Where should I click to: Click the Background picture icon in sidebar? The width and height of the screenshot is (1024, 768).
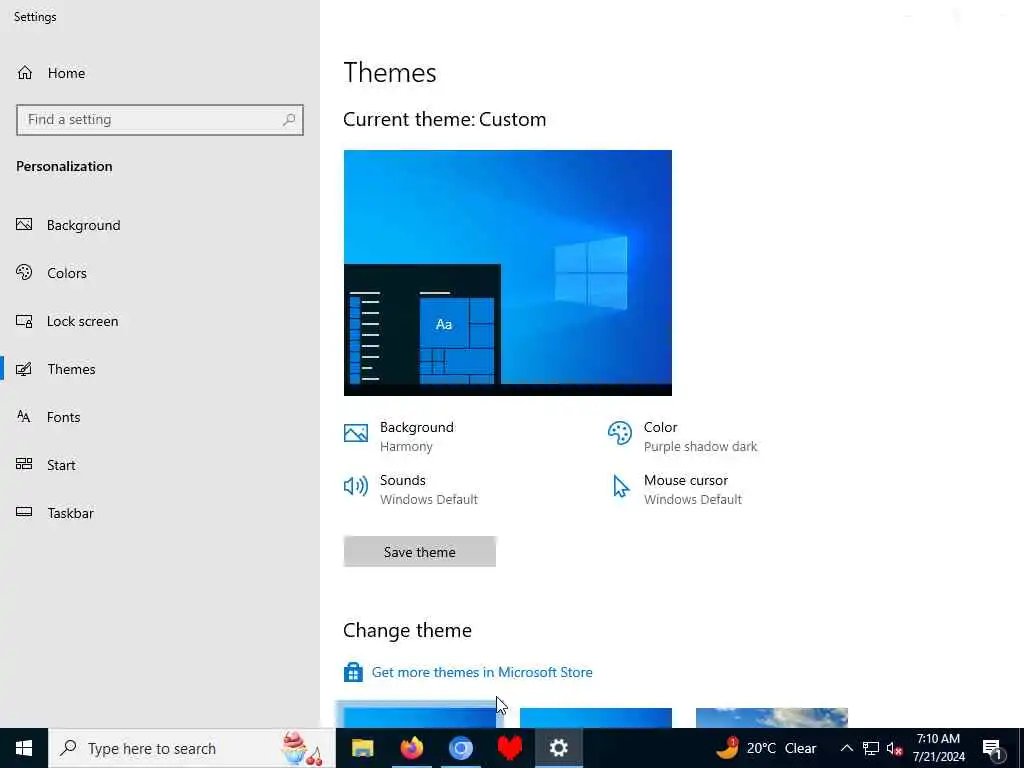tap(24, 225)
